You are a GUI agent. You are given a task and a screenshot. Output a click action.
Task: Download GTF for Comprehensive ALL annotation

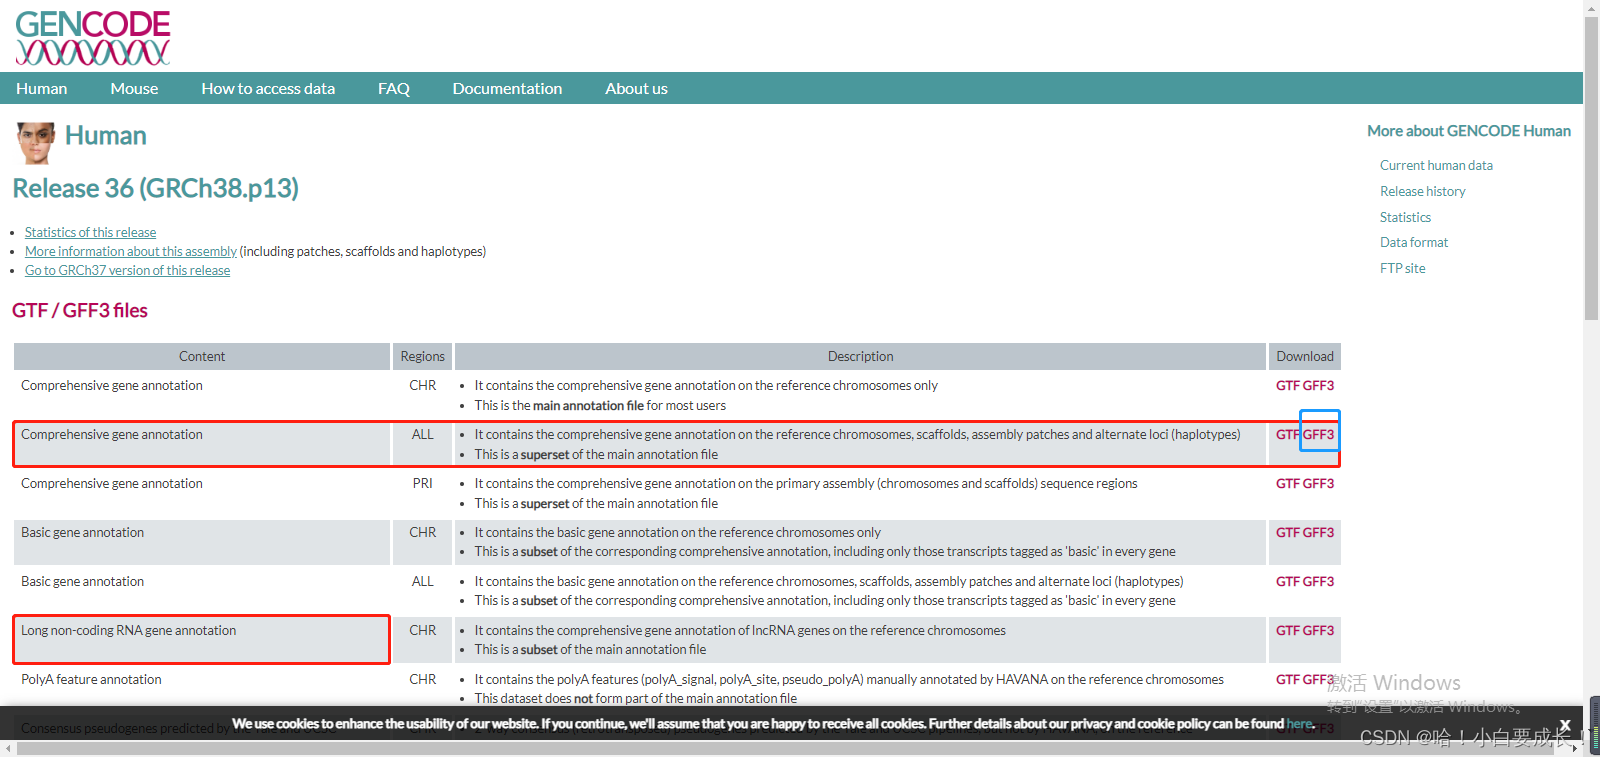(x=1287, y=434)
